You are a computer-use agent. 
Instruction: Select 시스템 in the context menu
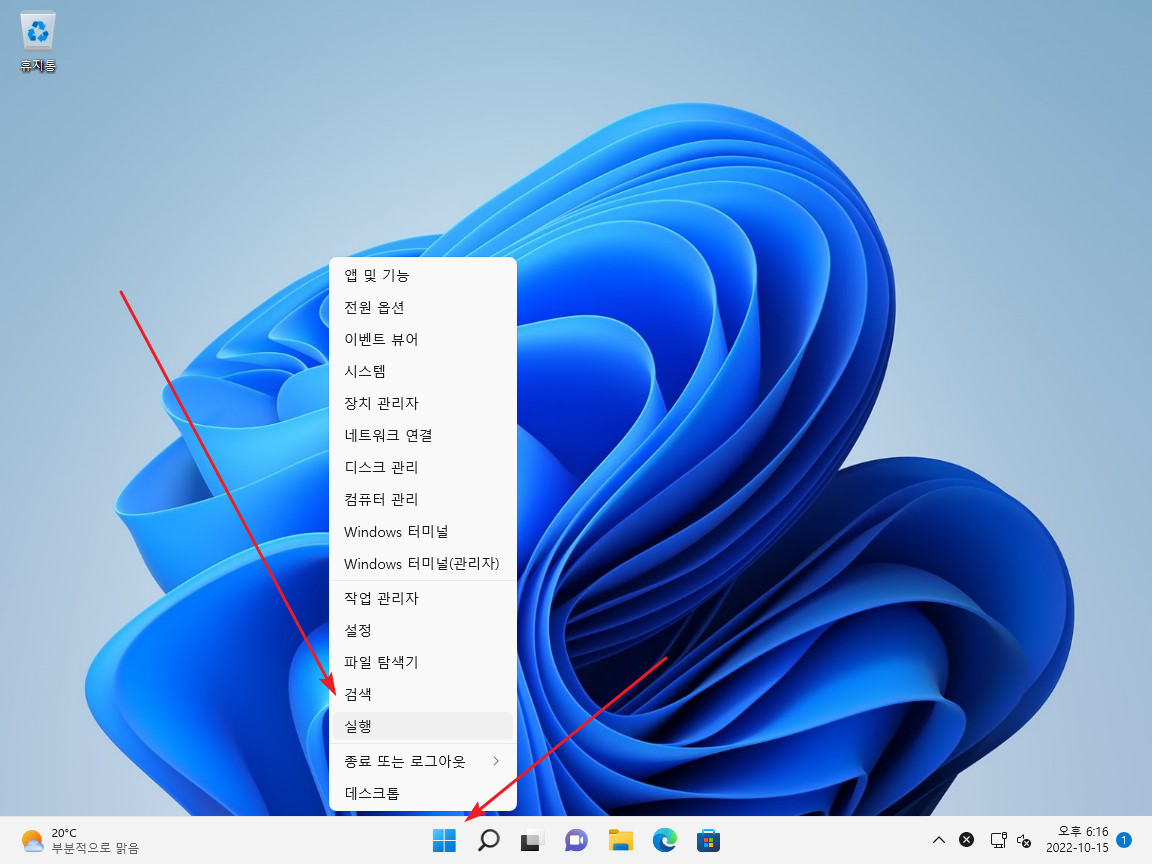[422, 371]
